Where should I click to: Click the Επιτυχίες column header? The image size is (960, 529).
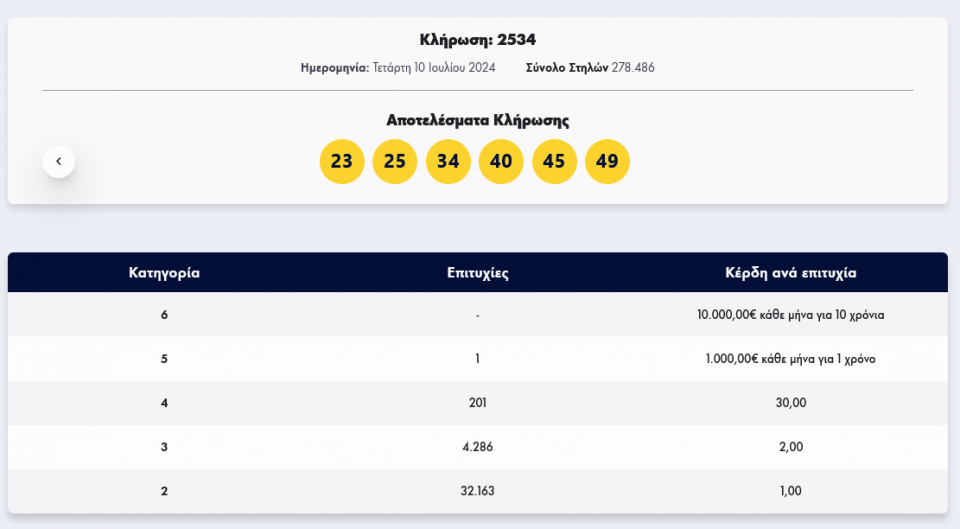[x=478, y=273]
